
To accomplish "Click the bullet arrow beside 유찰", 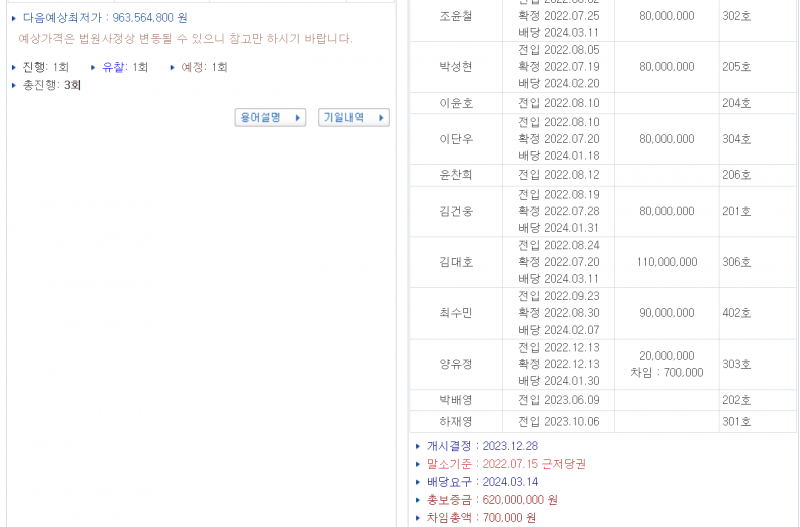I will click(93, 67).
